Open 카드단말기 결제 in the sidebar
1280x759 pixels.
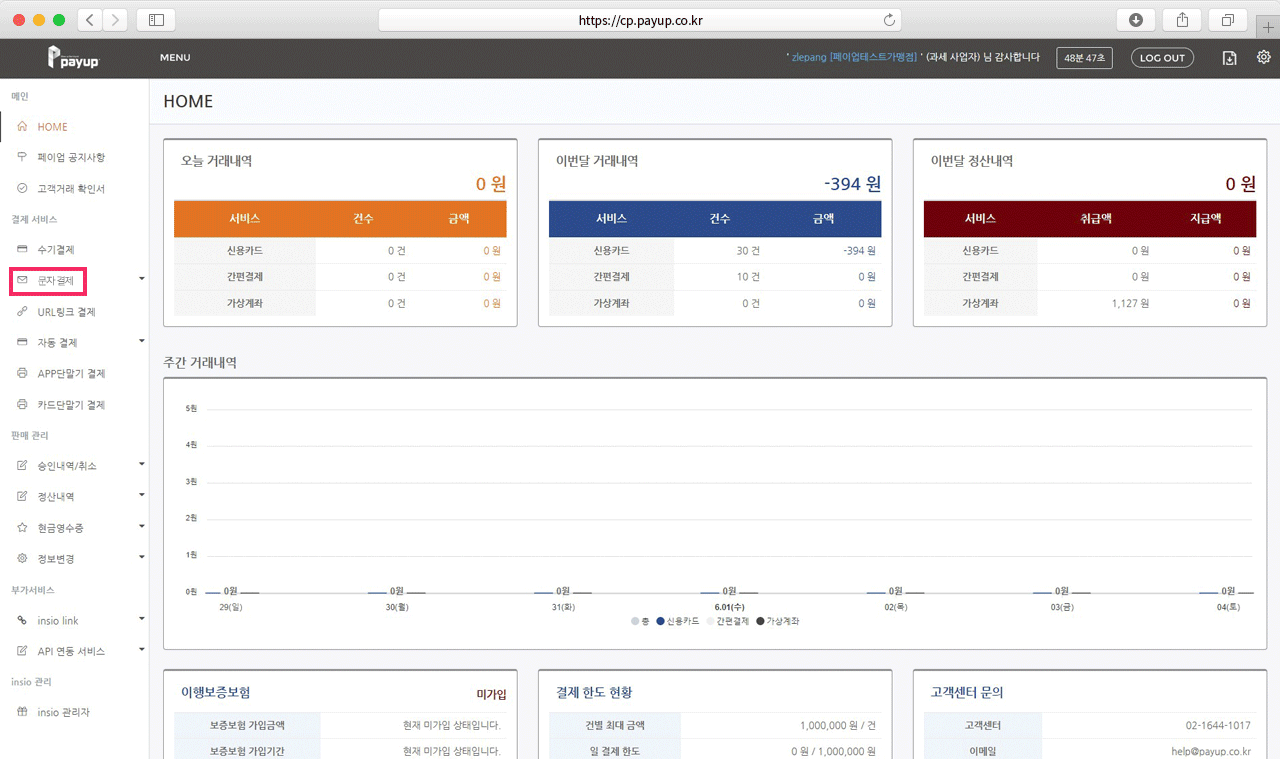71,405
